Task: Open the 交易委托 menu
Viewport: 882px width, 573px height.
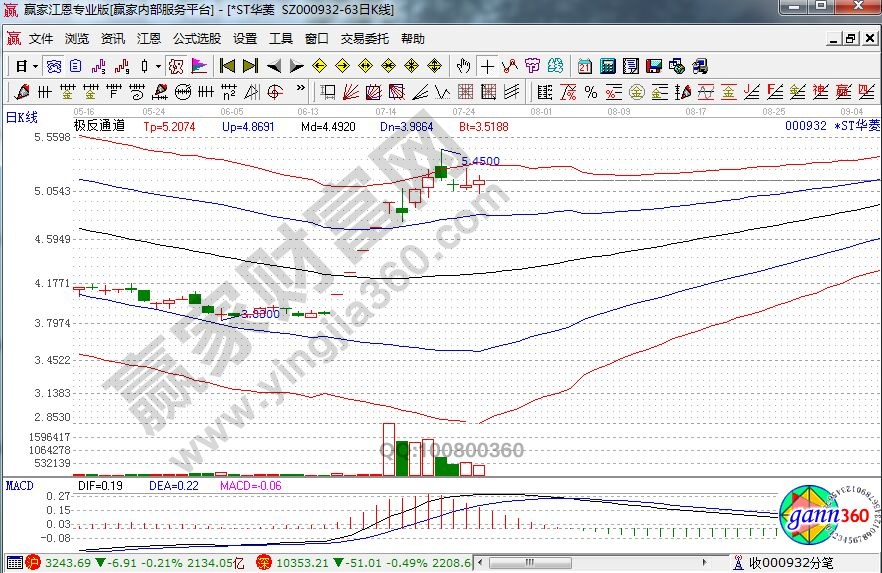Action: coord(364,39)
